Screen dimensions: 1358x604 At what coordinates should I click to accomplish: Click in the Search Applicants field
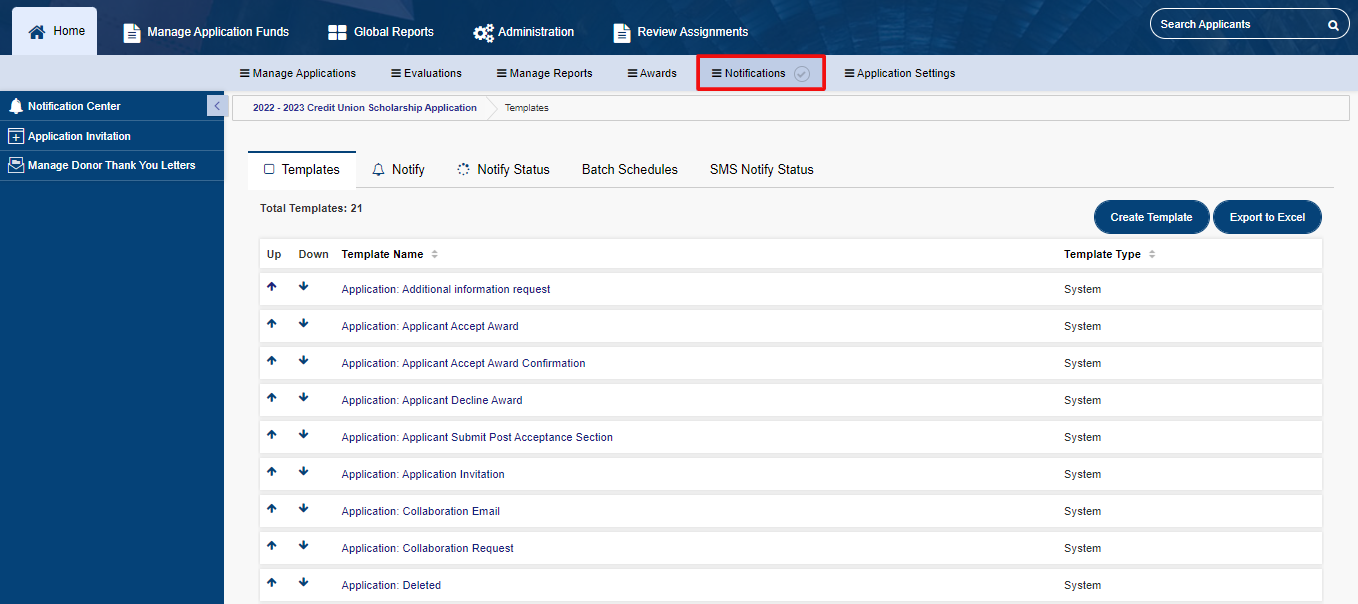pos(1238,24)
